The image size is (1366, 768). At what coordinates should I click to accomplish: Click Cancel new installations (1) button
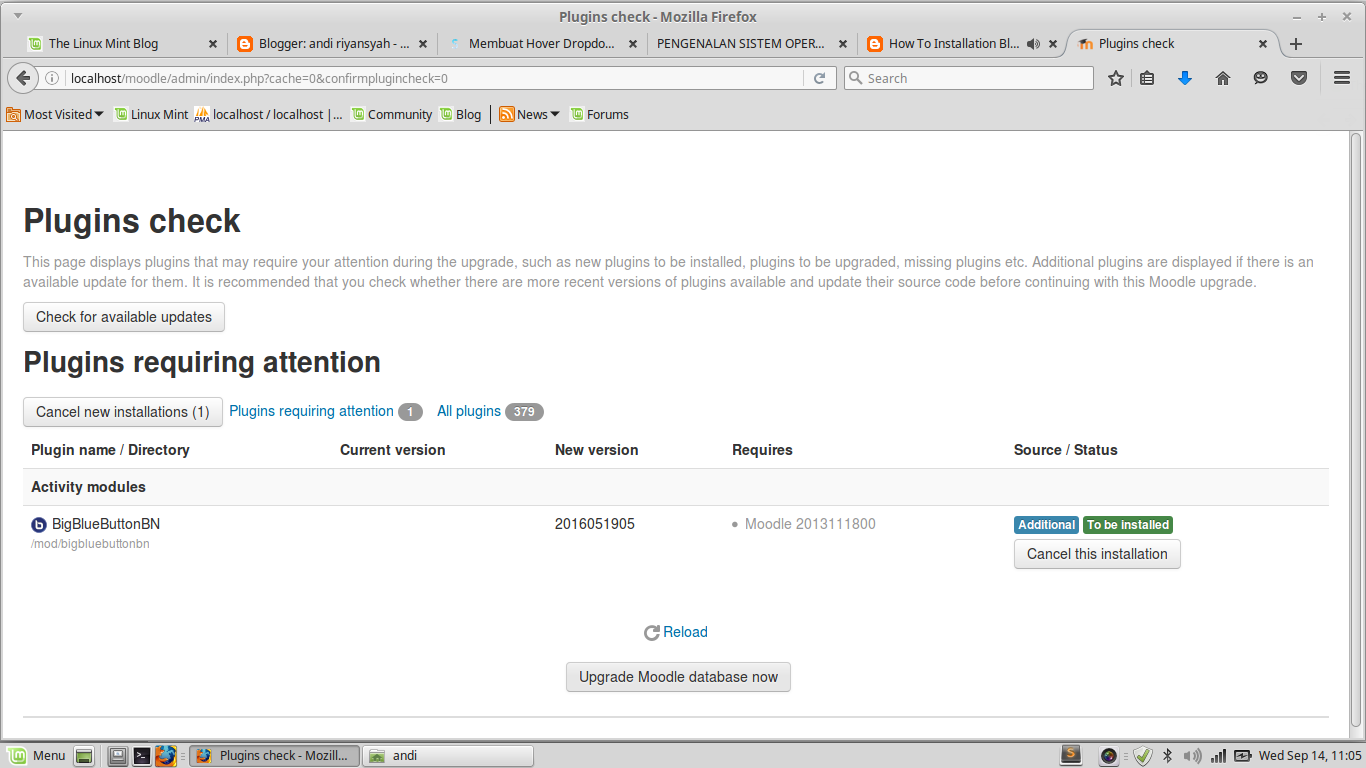click(123, 412)
